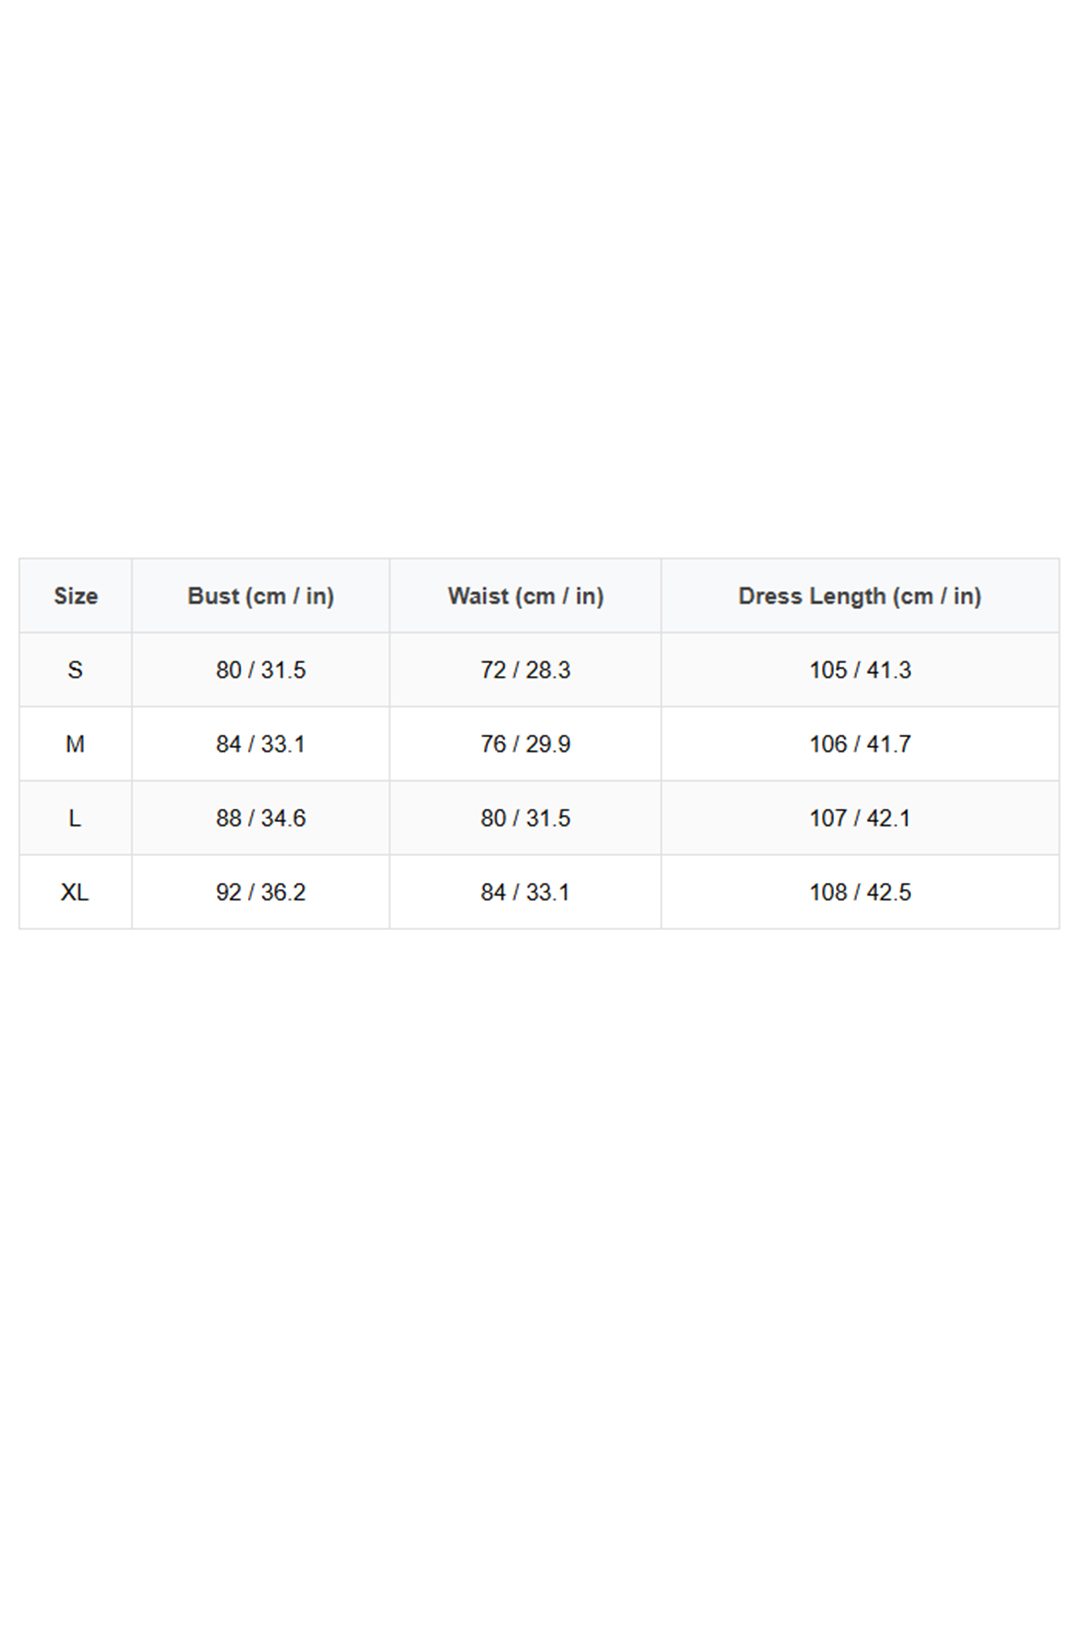Click the Bust (cm / in) header
This screenshot has width=1088, height=1632.
tap(261, 596)
